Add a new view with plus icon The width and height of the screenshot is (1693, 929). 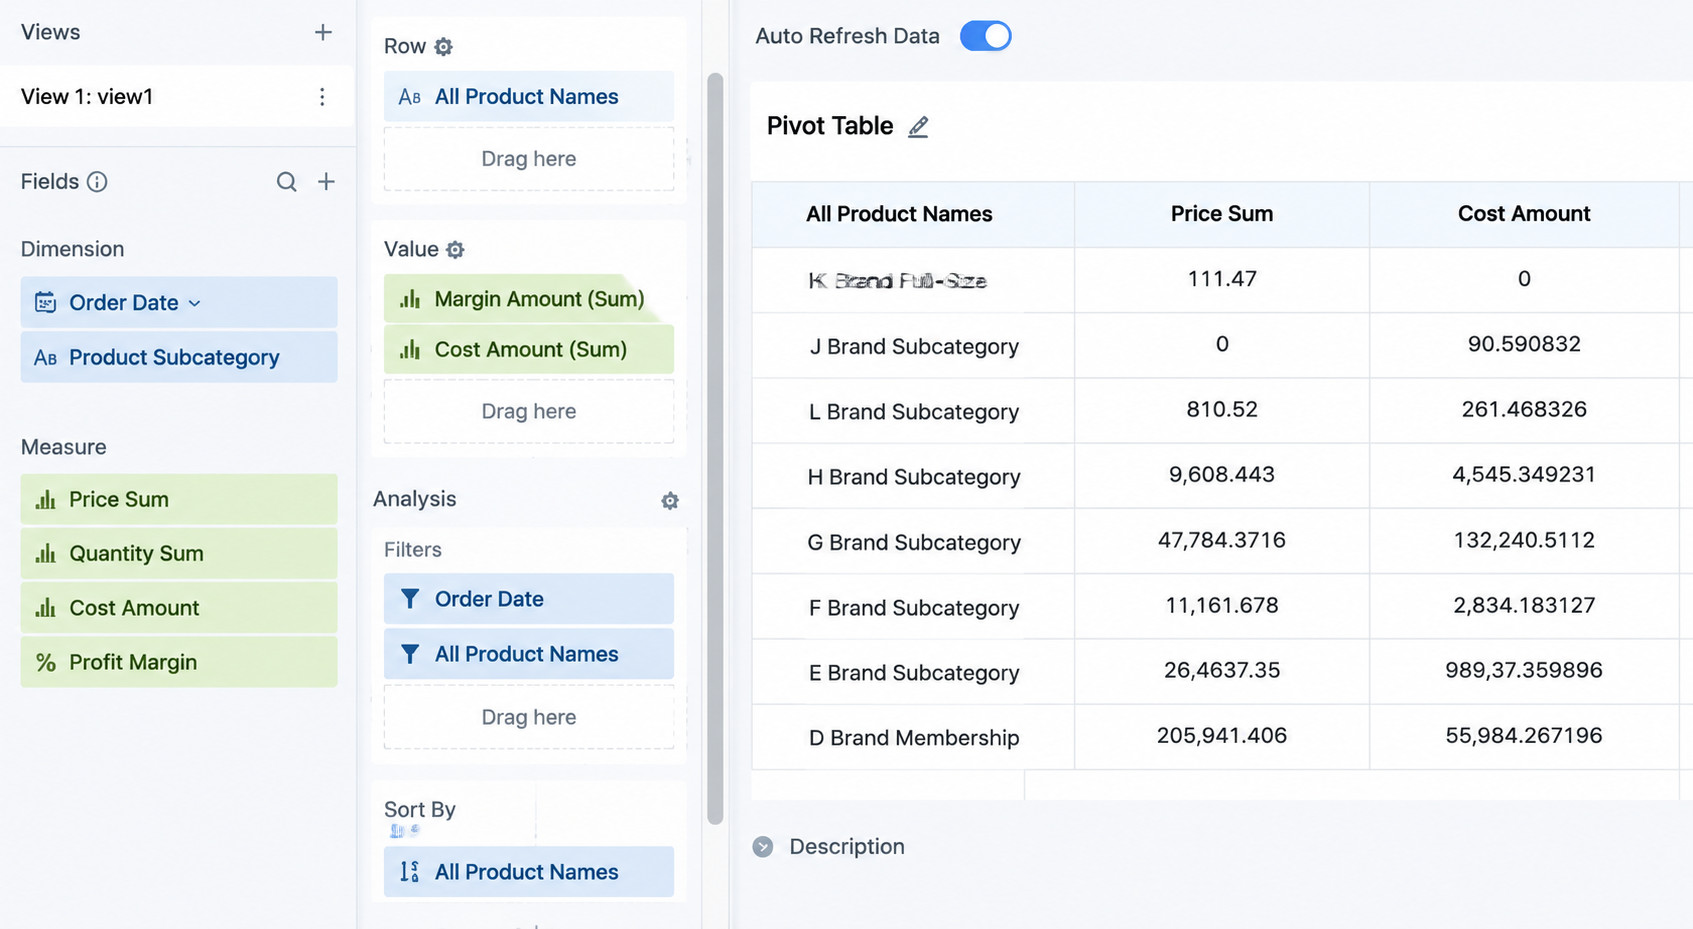click(x=323, y=32)
